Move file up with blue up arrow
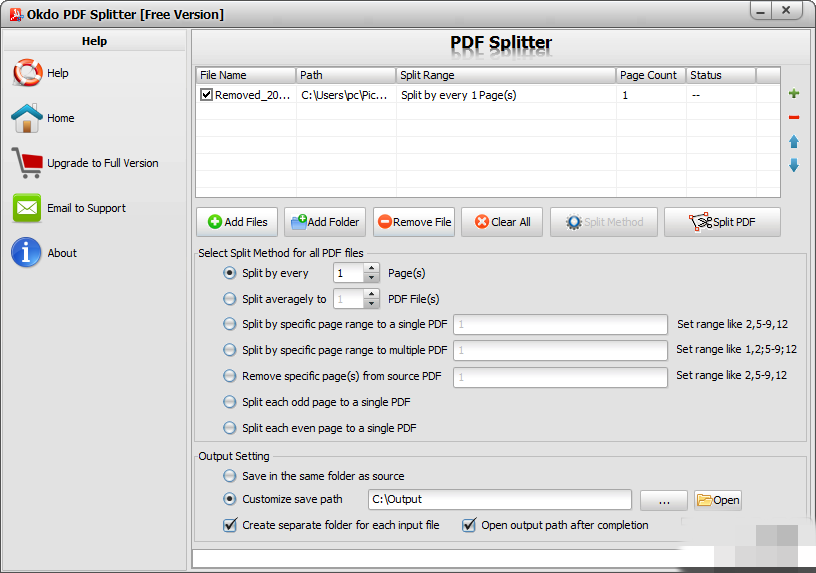The image size is (816, 573). 794,142
